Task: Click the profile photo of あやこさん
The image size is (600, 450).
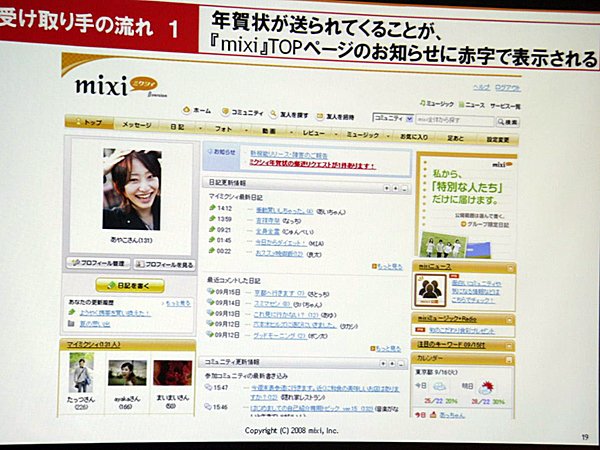Action: pyautogui.click(x=132, y=189)
